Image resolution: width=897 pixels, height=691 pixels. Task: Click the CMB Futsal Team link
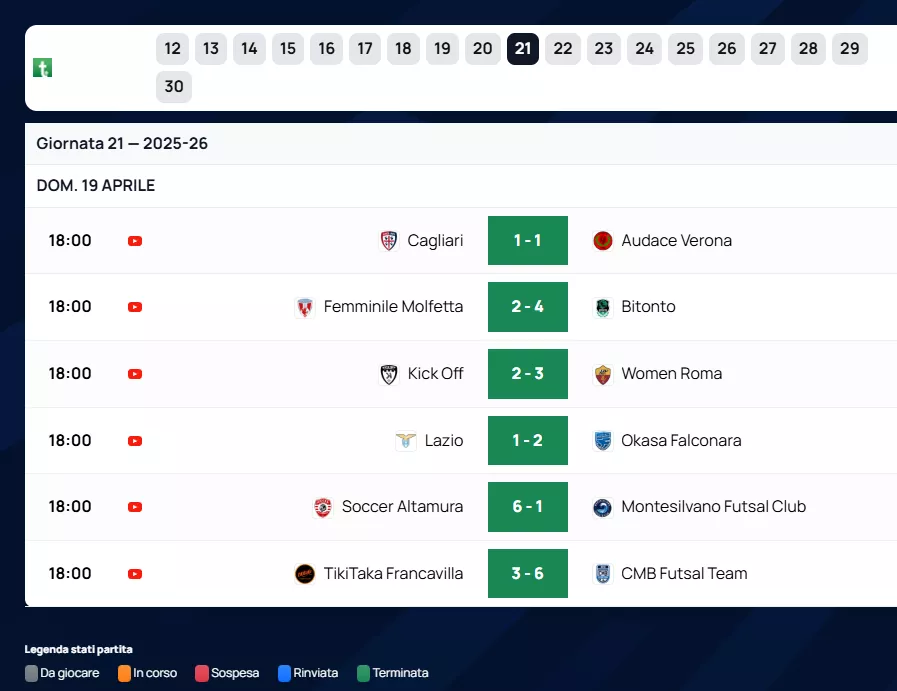684,574
